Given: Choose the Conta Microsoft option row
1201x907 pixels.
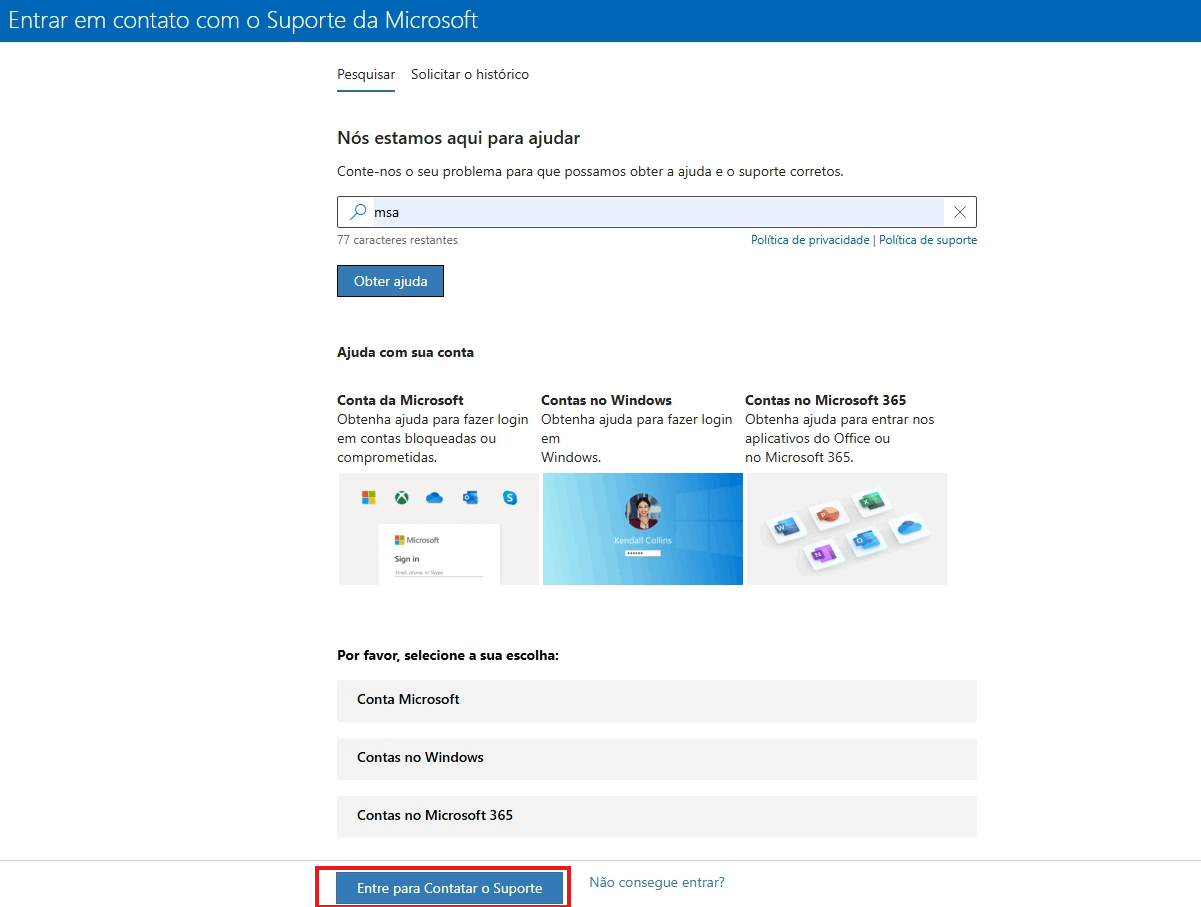Looking at the screenshot, I should 657,700.
